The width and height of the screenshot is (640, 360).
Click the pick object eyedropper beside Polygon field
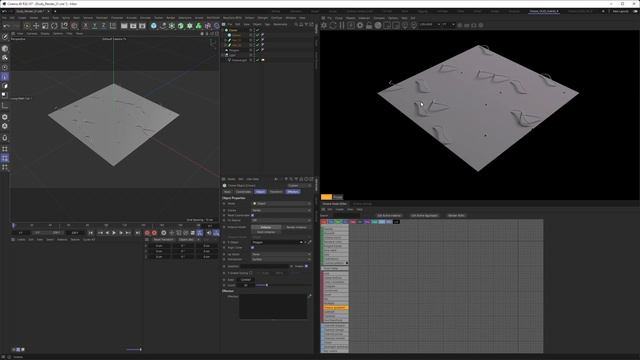tap(309, 242)
